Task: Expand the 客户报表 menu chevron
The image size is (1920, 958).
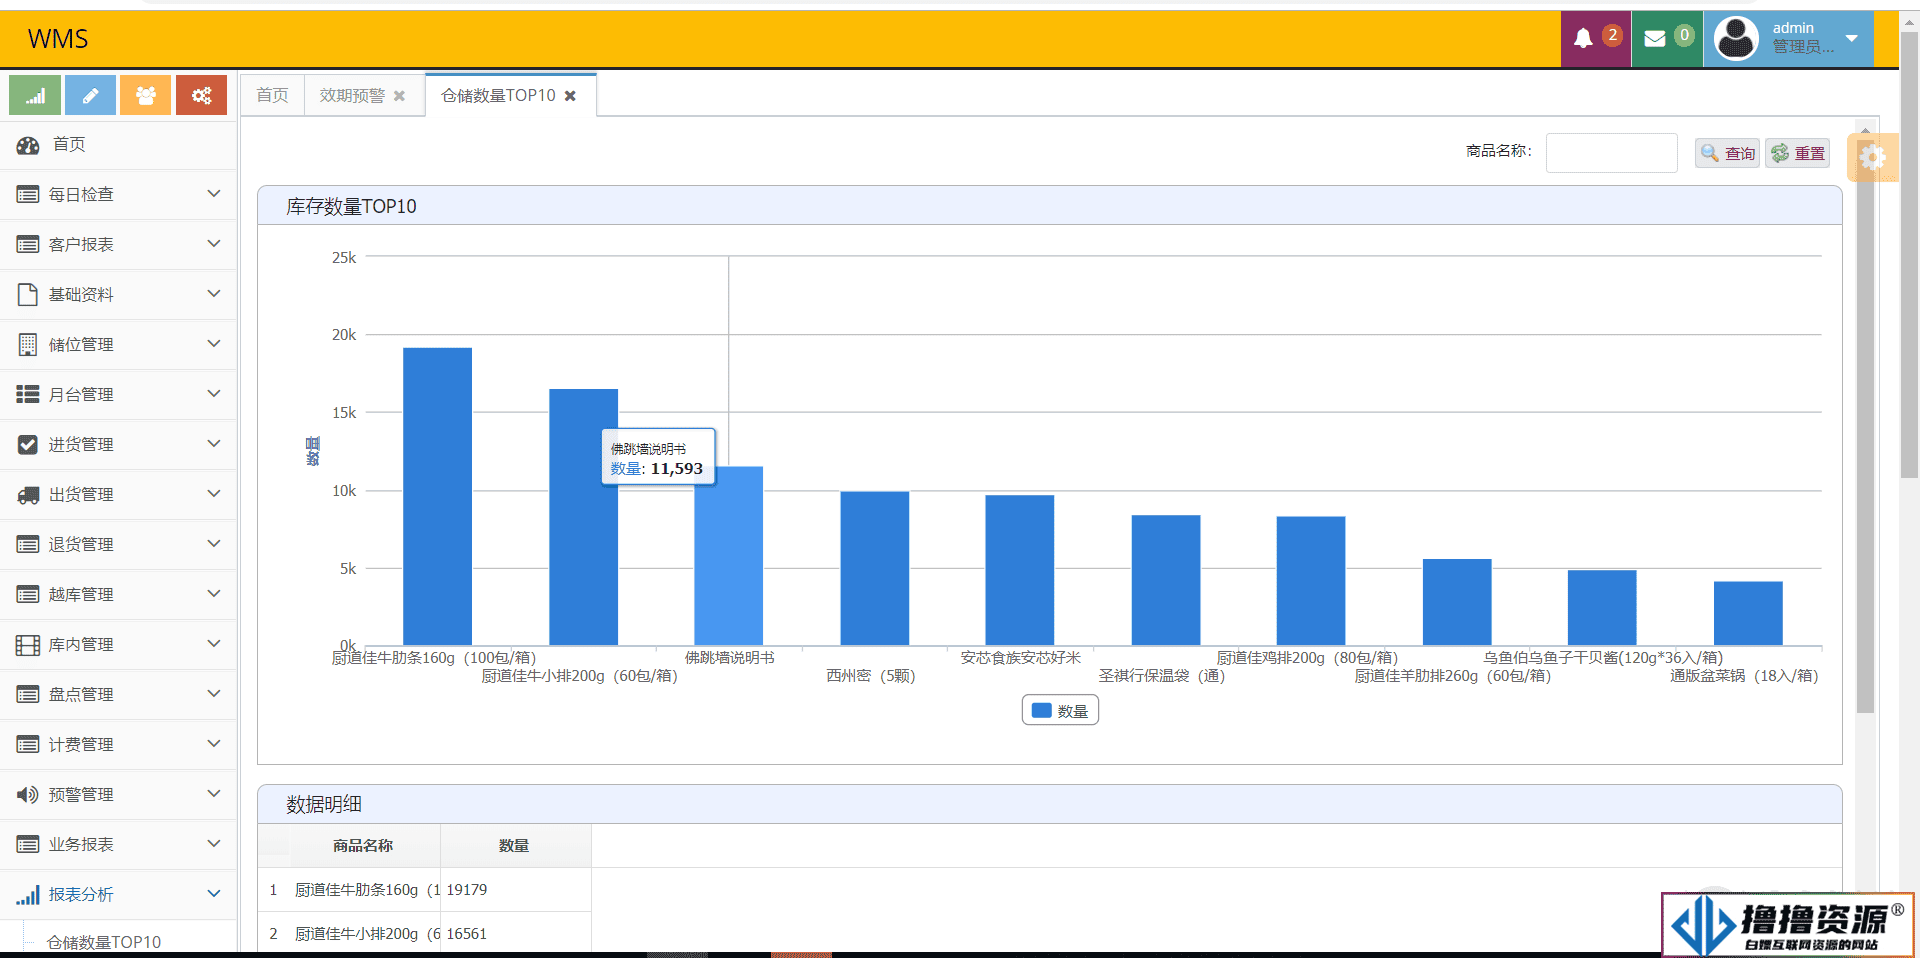Action: (213, 244)
